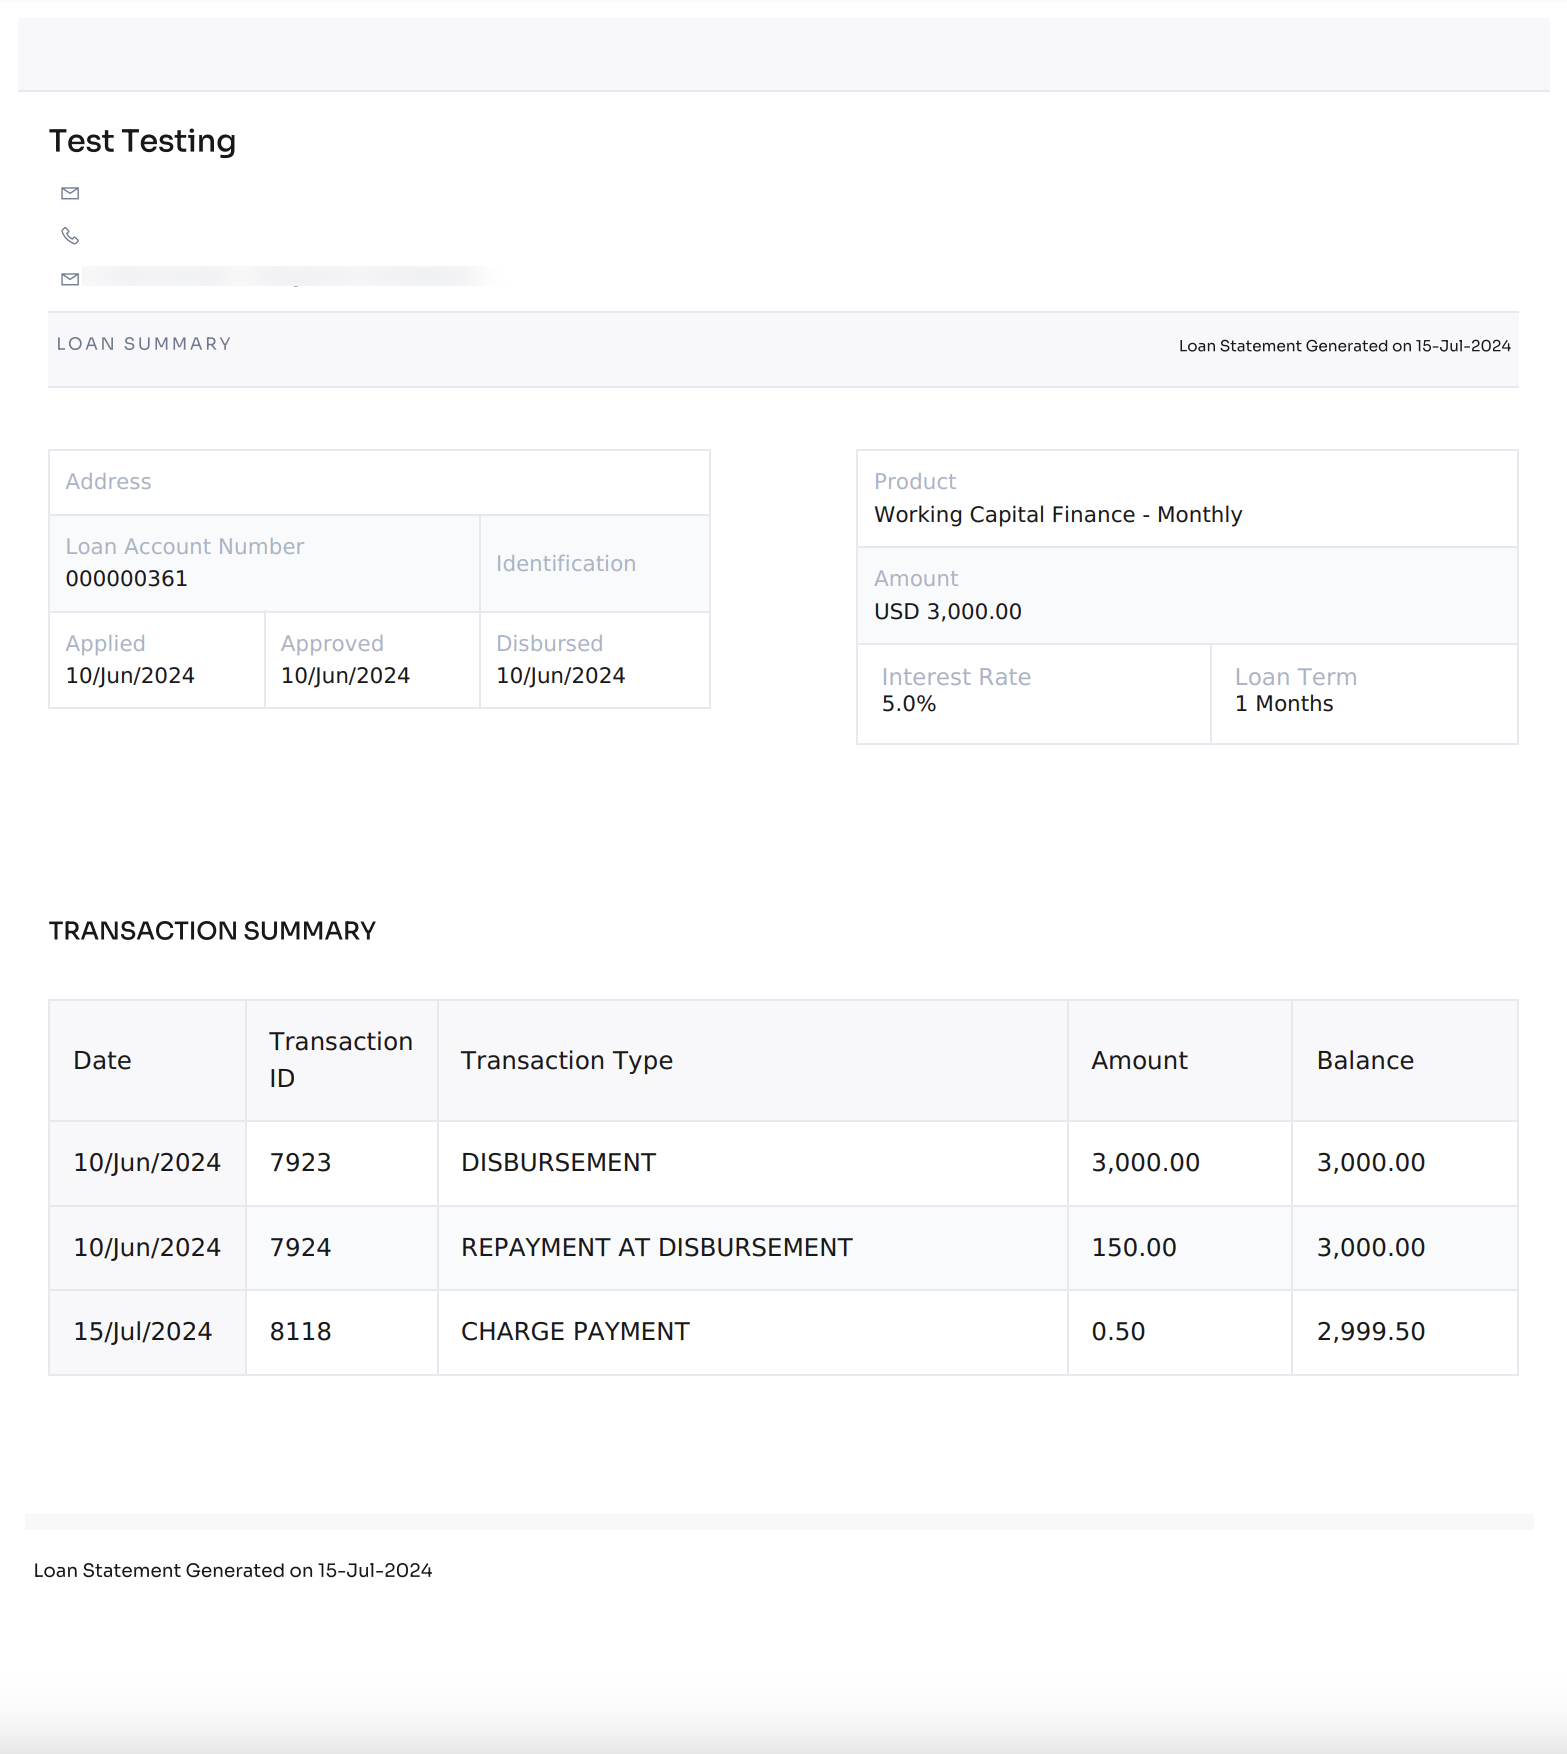Click the header text 'Loan Statement Generated on 15-Jul-2024'
The width and height of the screenshot is (1567, 1754).
click(x=1344, y=346)
